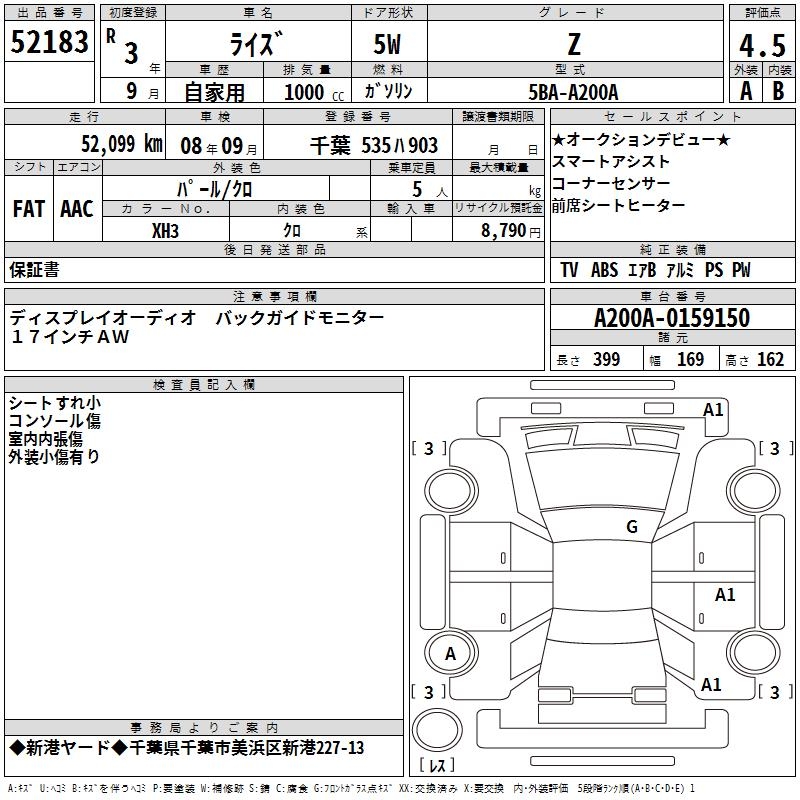The width and height of the screenshot is (800, 800).
Task: Click the lot number 52183
Action: point(49,42)
